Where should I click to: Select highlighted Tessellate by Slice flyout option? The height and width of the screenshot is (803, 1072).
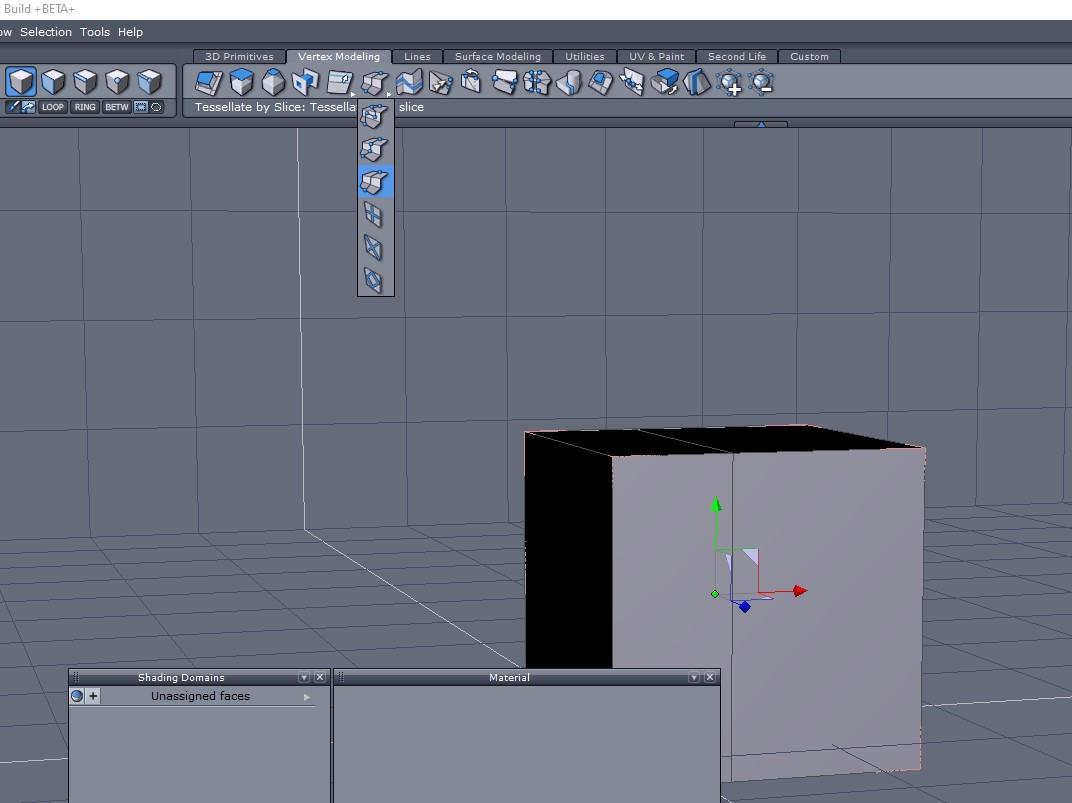(375, 182)
